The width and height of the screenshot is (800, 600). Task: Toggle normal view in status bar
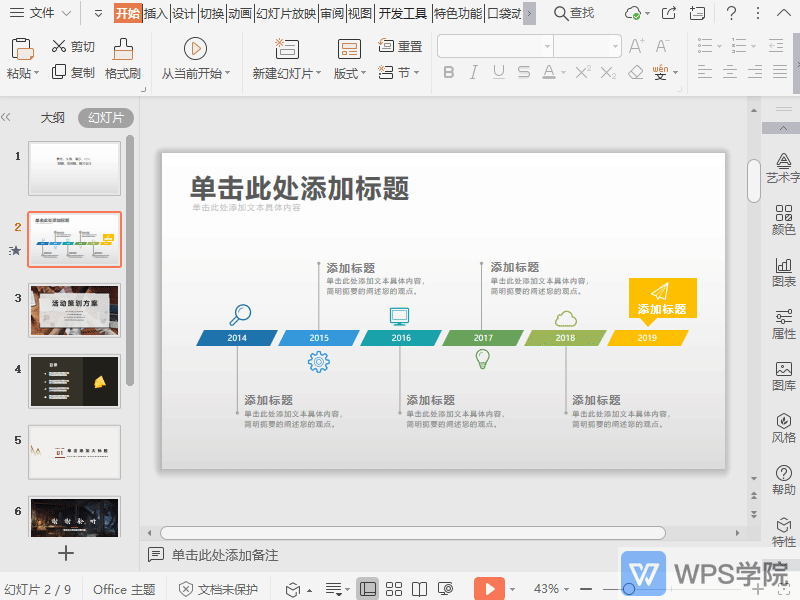[367, 589]
